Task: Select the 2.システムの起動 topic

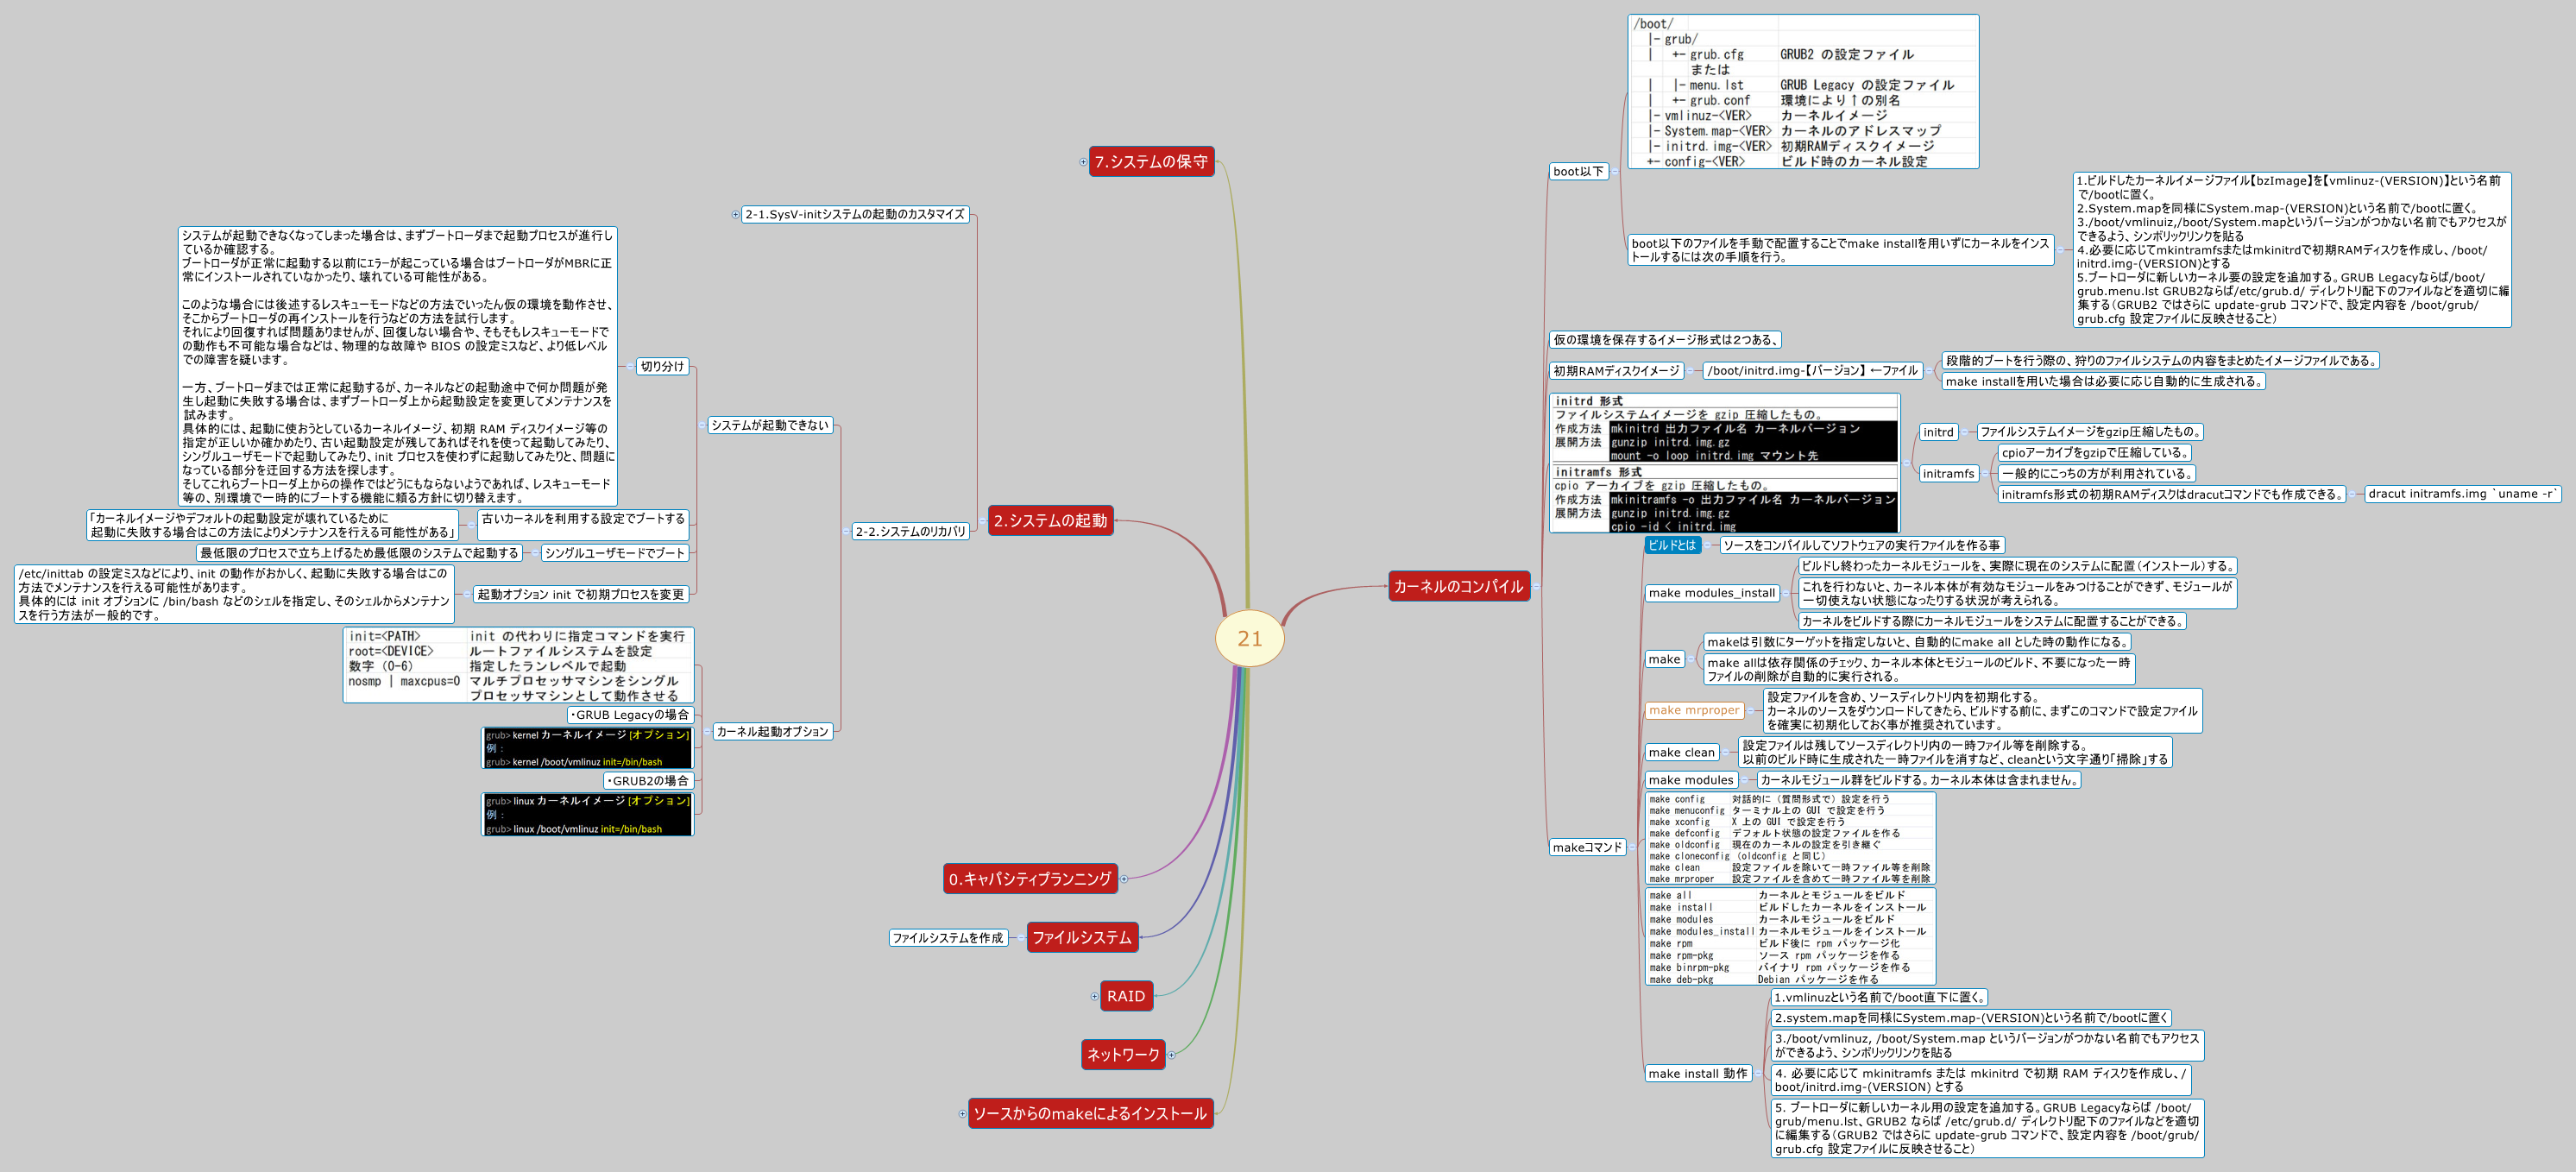Action: pyautogui.click(x=1052, y=521)
